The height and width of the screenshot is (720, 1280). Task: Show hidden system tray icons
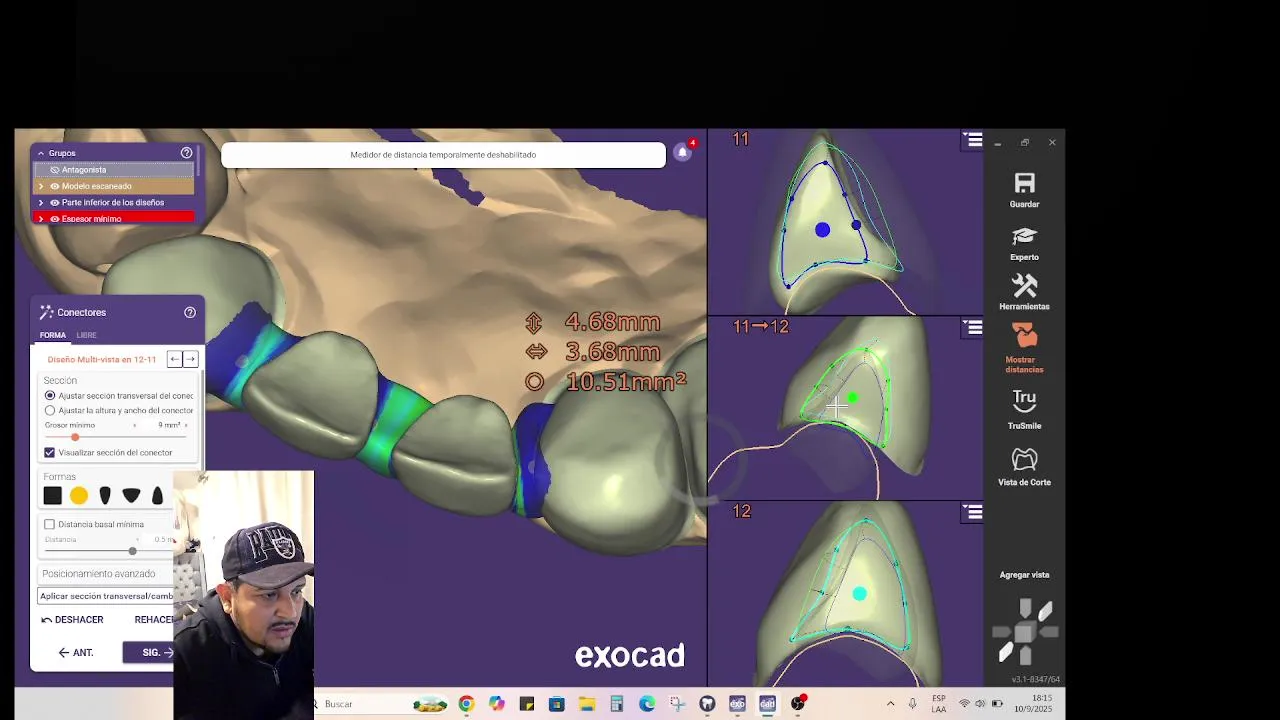click(x=890, y=704)
